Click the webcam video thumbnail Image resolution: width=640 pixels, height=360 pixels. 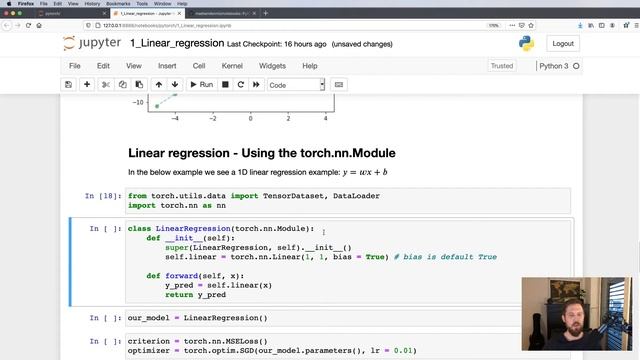pos(576,314)
